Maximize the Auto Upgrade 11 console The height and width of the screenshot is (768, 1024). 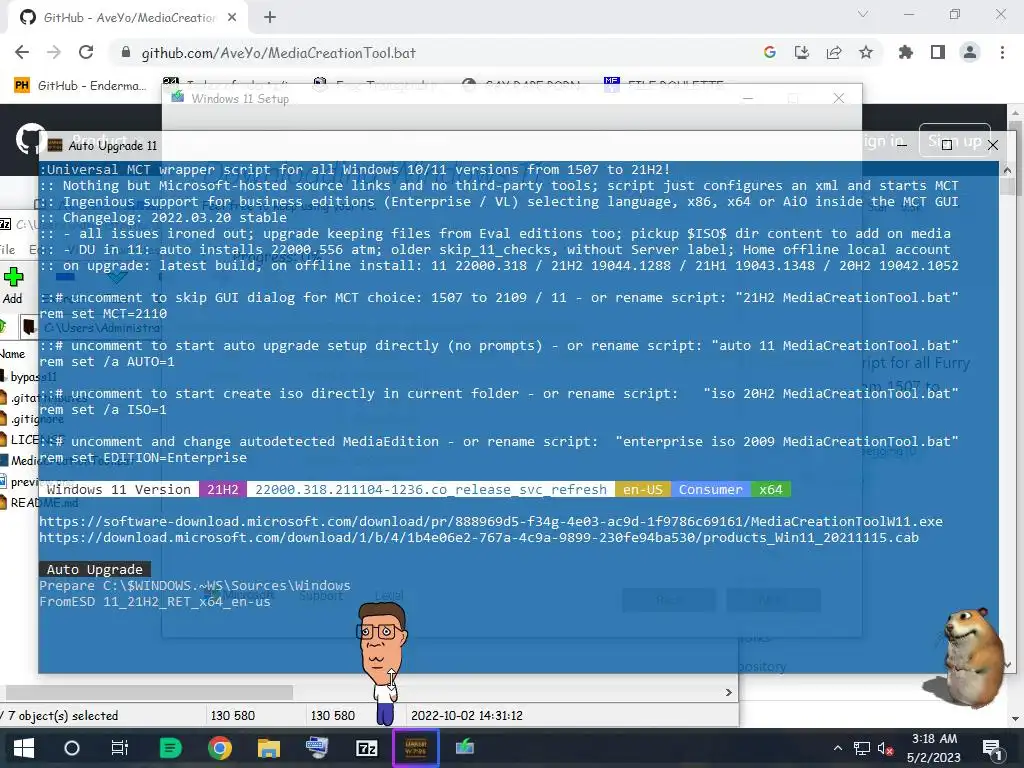947,145
